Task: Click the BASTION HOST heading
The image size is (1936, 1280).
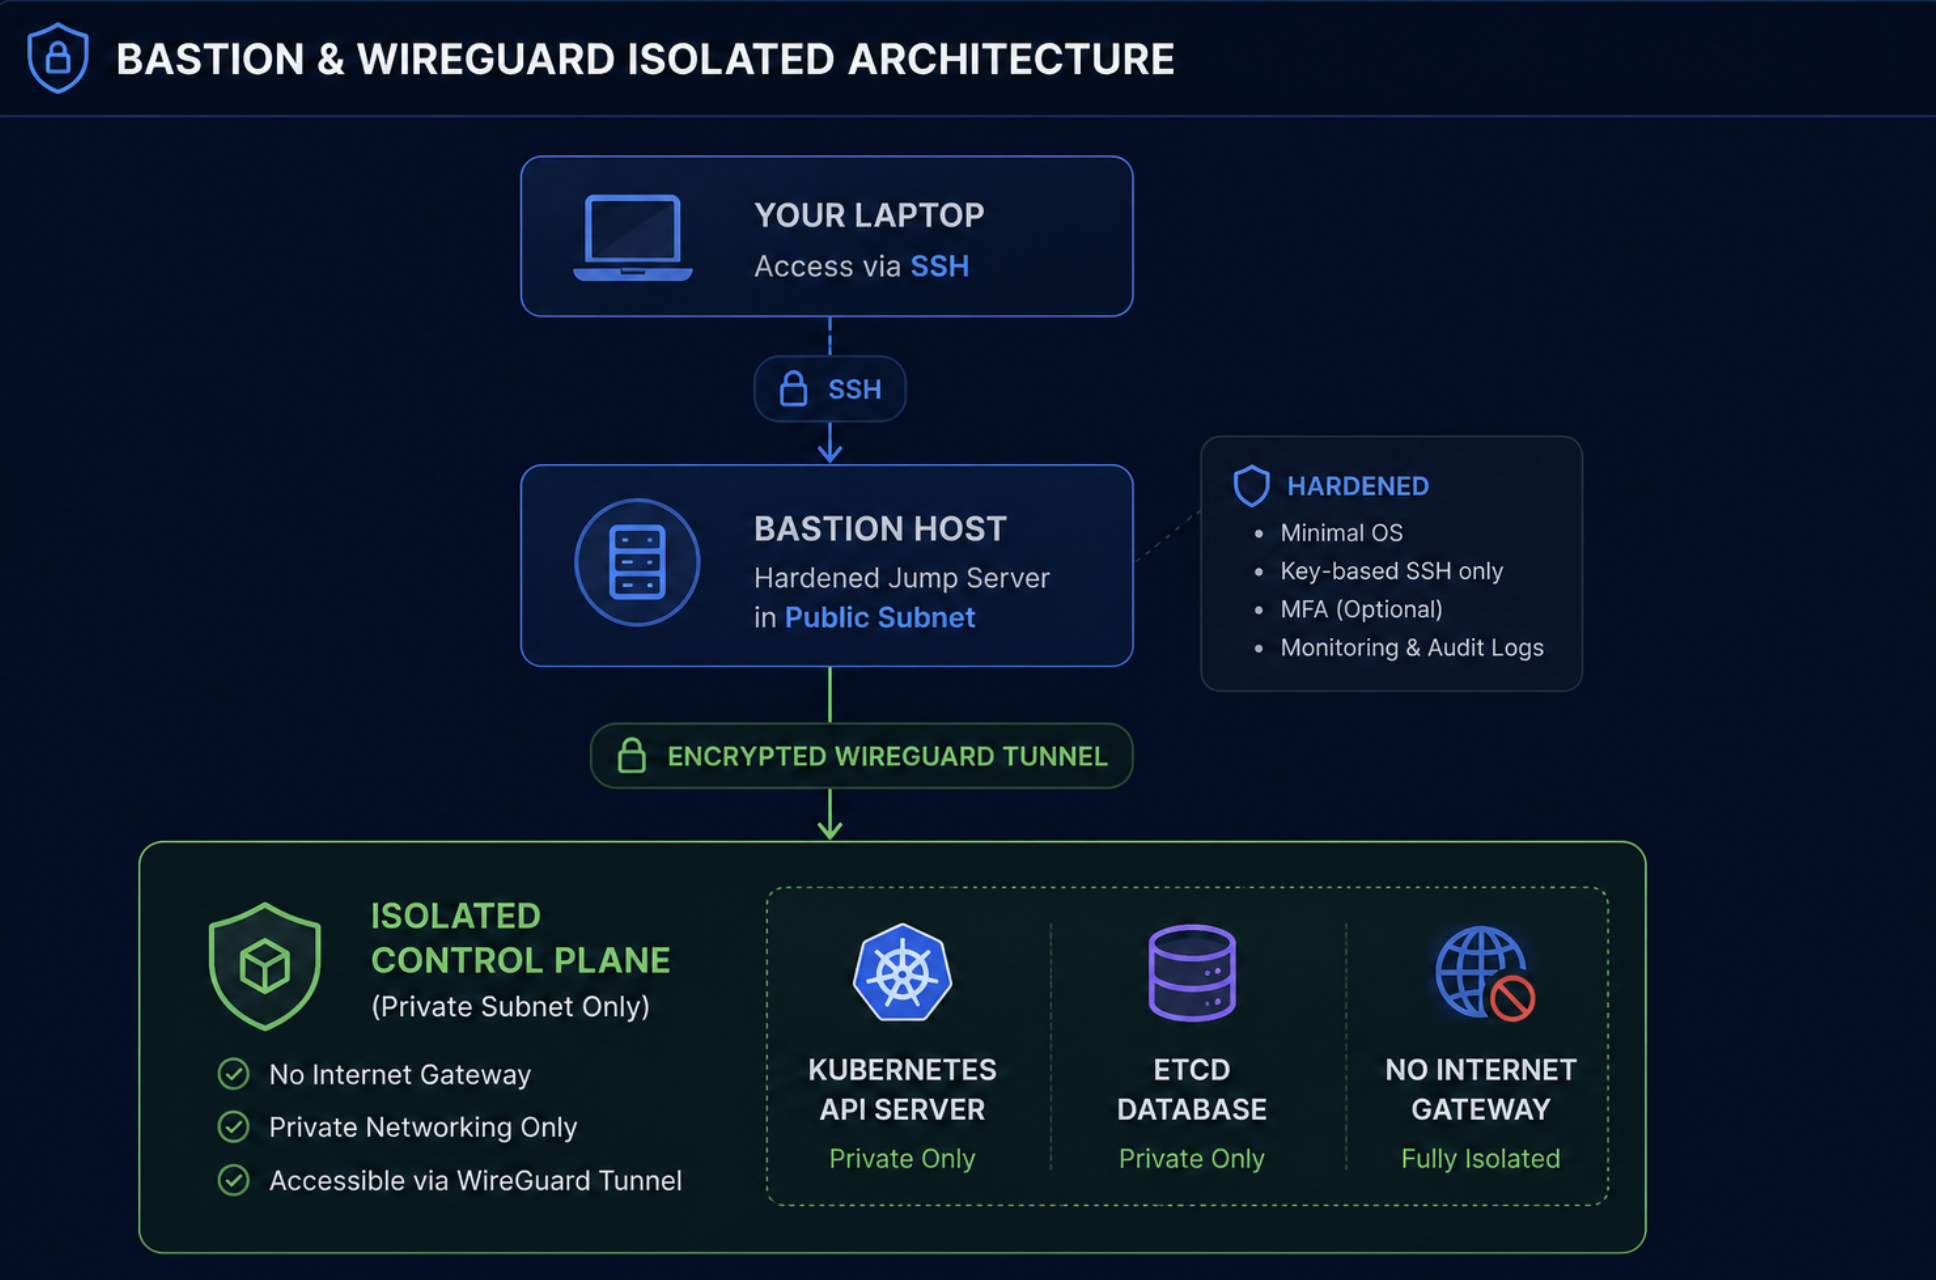Action: 880,529
